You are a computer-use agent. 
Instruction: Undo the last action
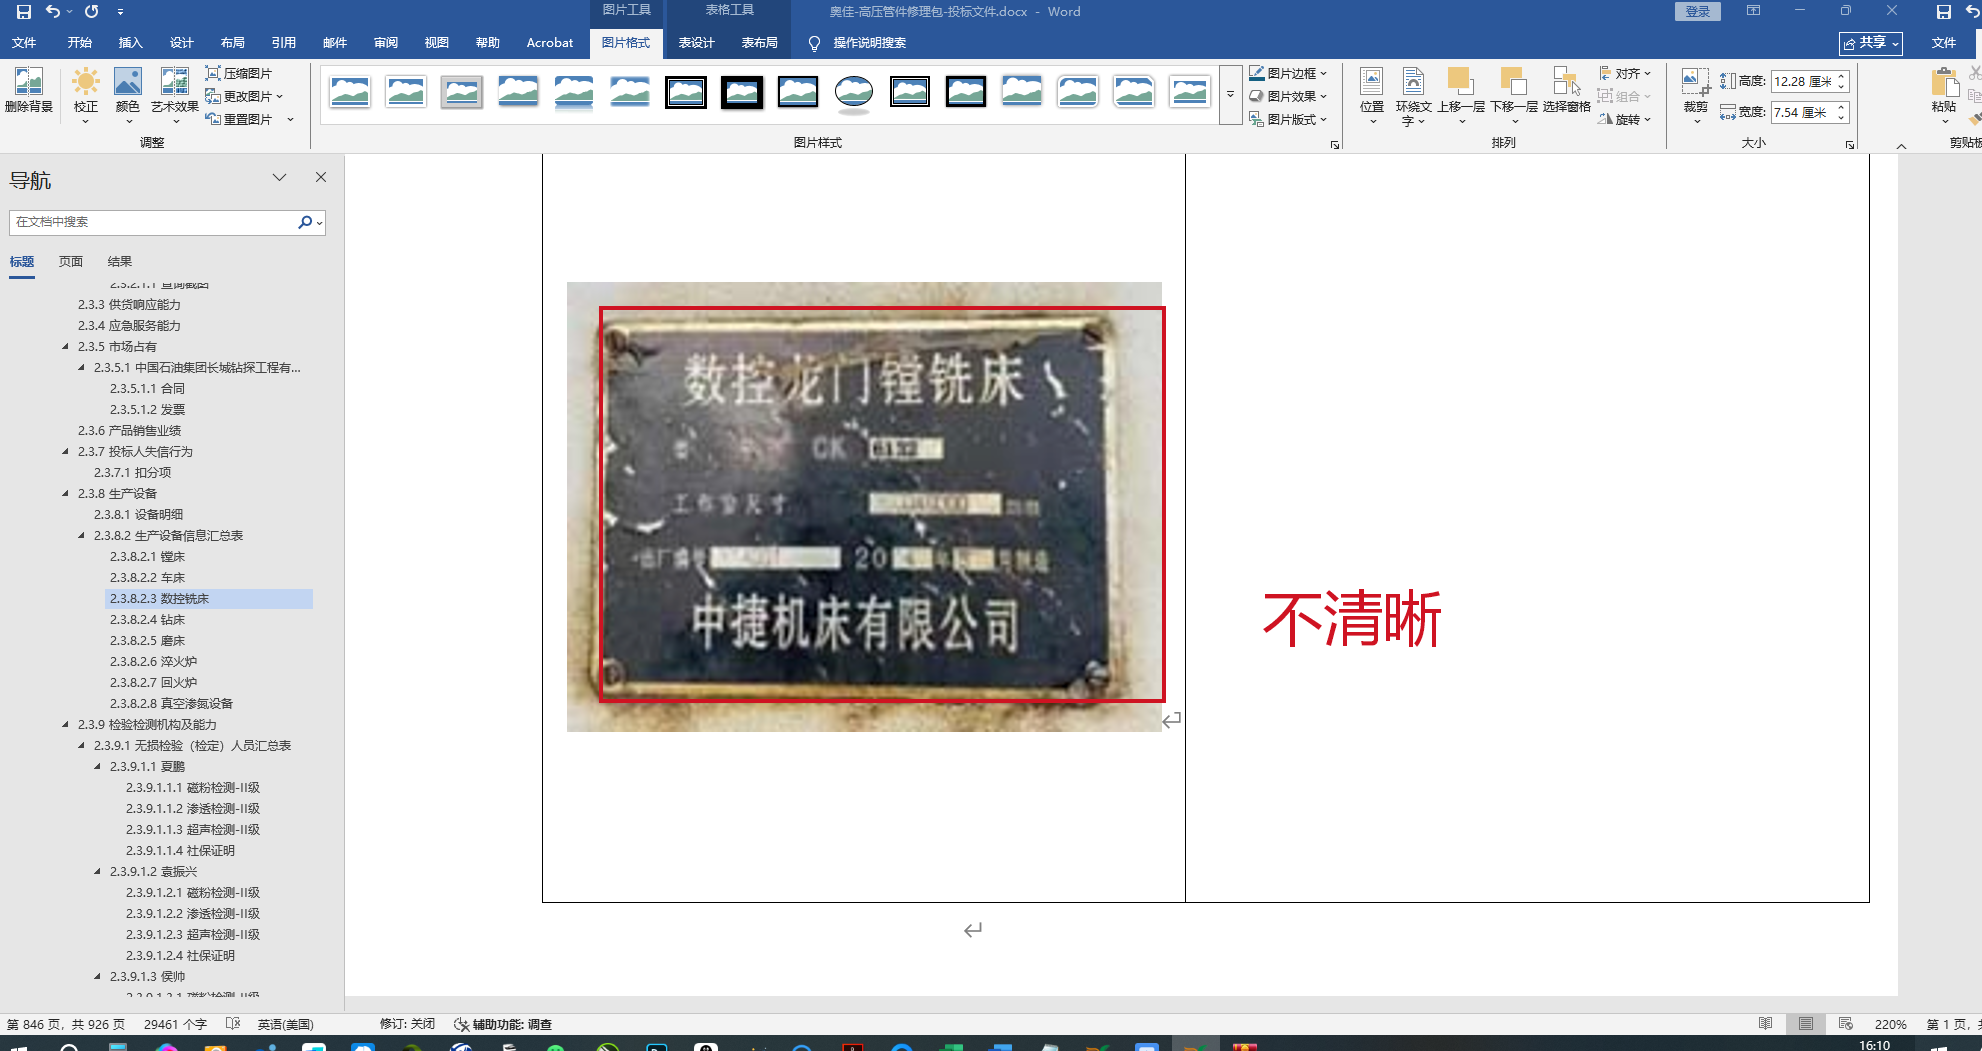click(53, 12)
